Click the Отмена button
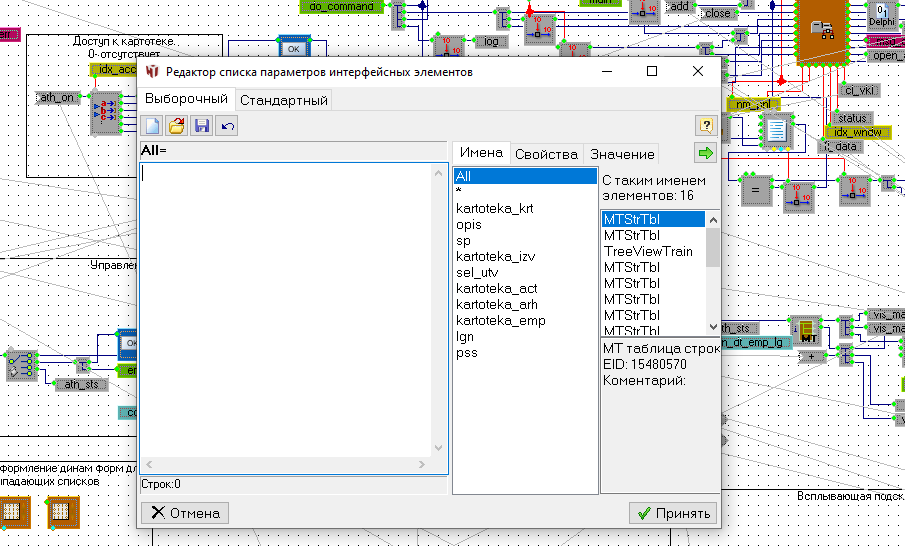The width and height of the screenshot is (905, 546). click(x=185, y=513)
